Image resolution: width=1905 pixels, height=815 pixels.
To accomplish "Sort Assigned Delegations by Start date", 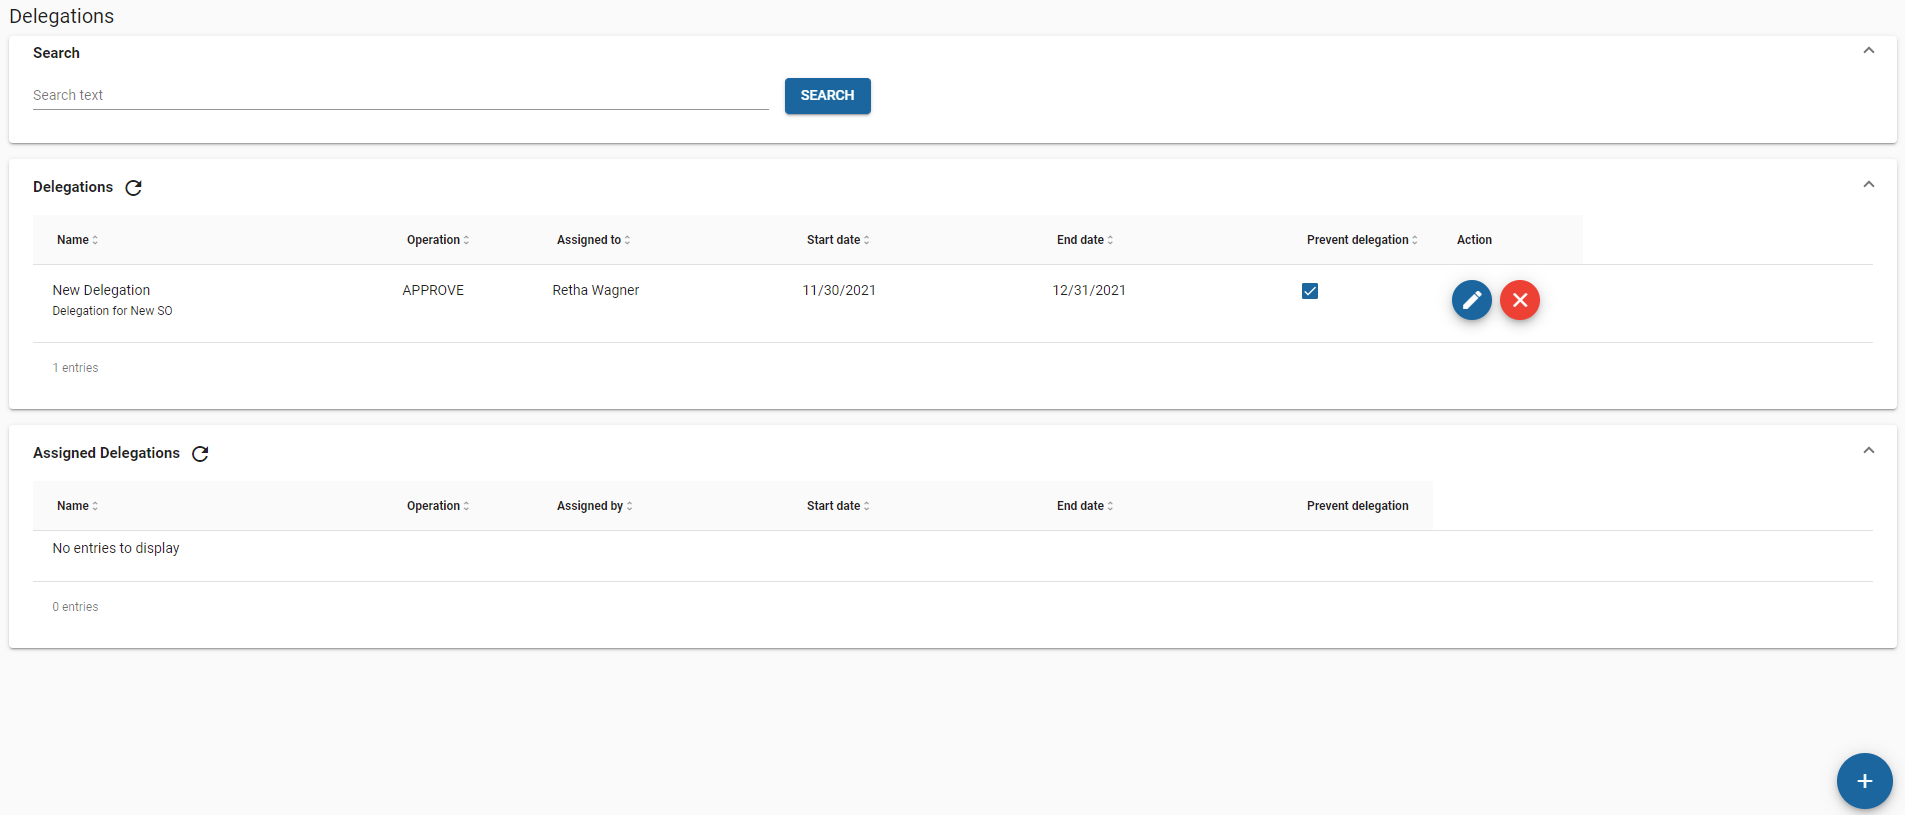I will [837, 506].
